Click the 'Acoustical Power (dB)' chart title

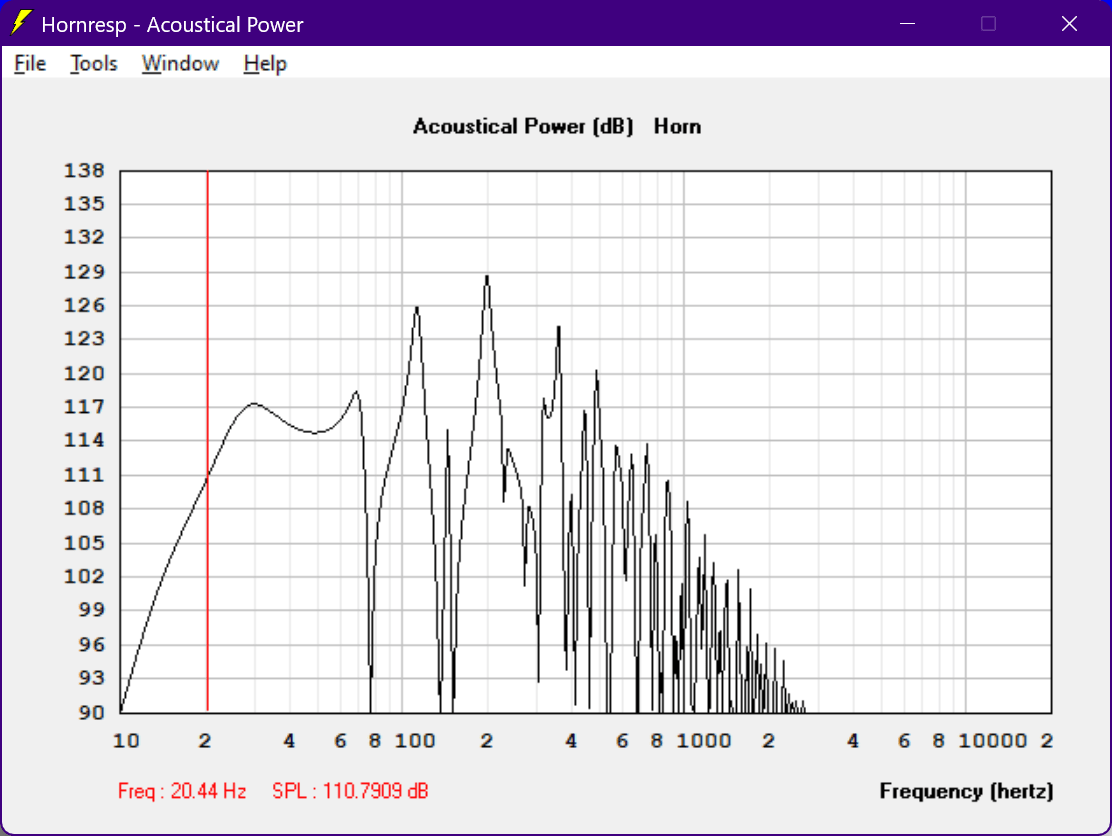[523, 126]
